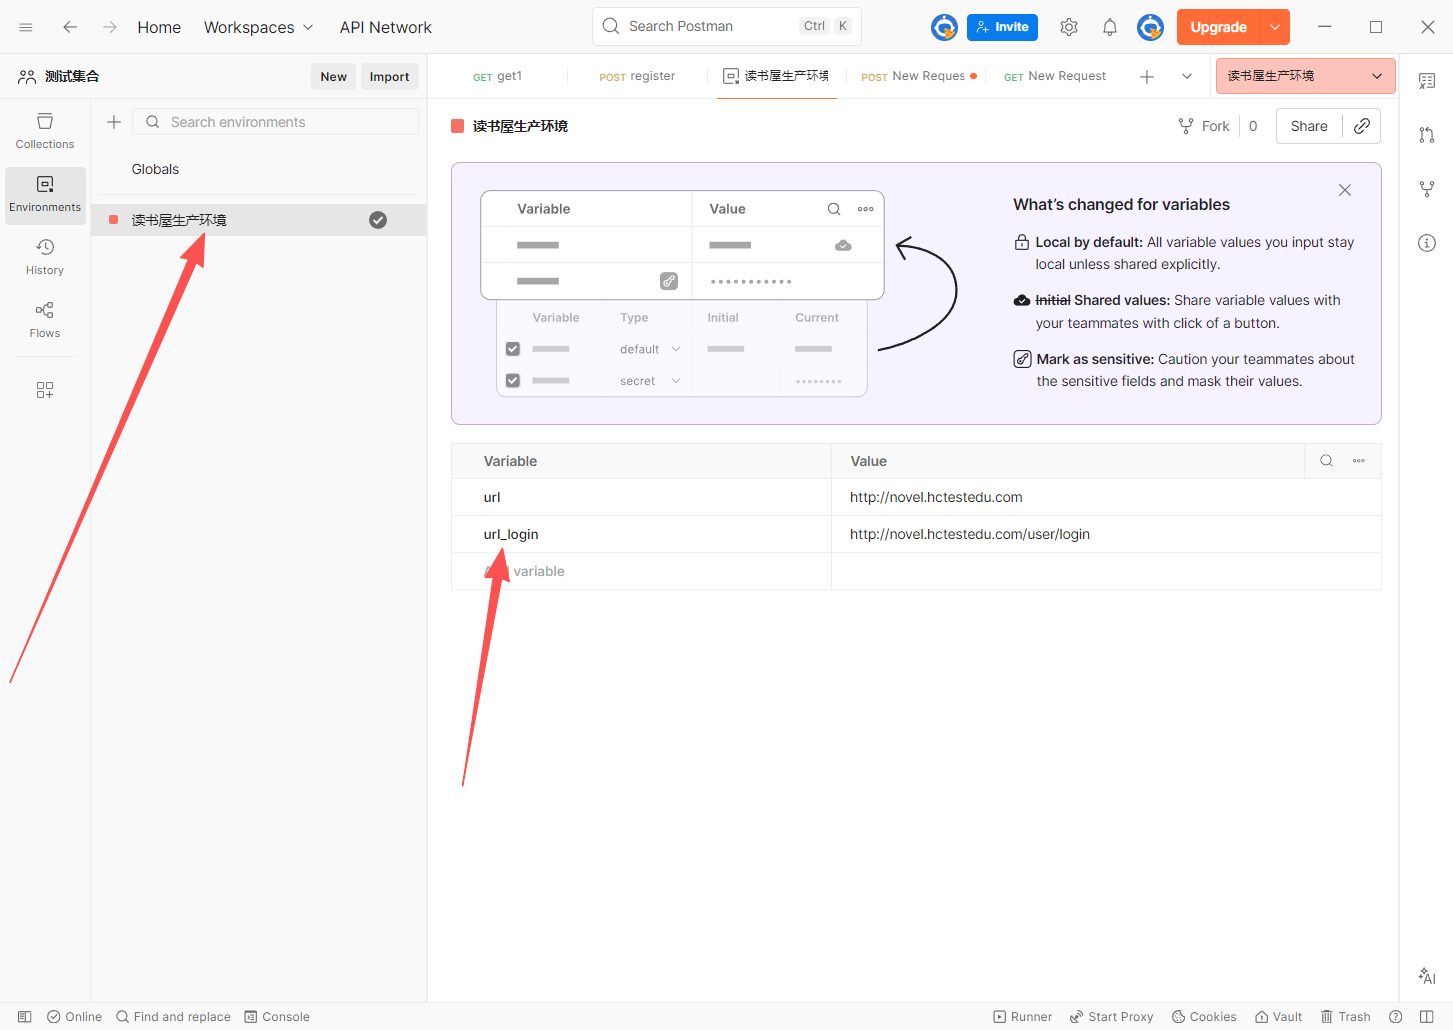Image resolution: width=1453 pixels, height=1030 pixels.
Task: Toggle the sidebar icon in the status bar
Action: tap(25, 1017)
